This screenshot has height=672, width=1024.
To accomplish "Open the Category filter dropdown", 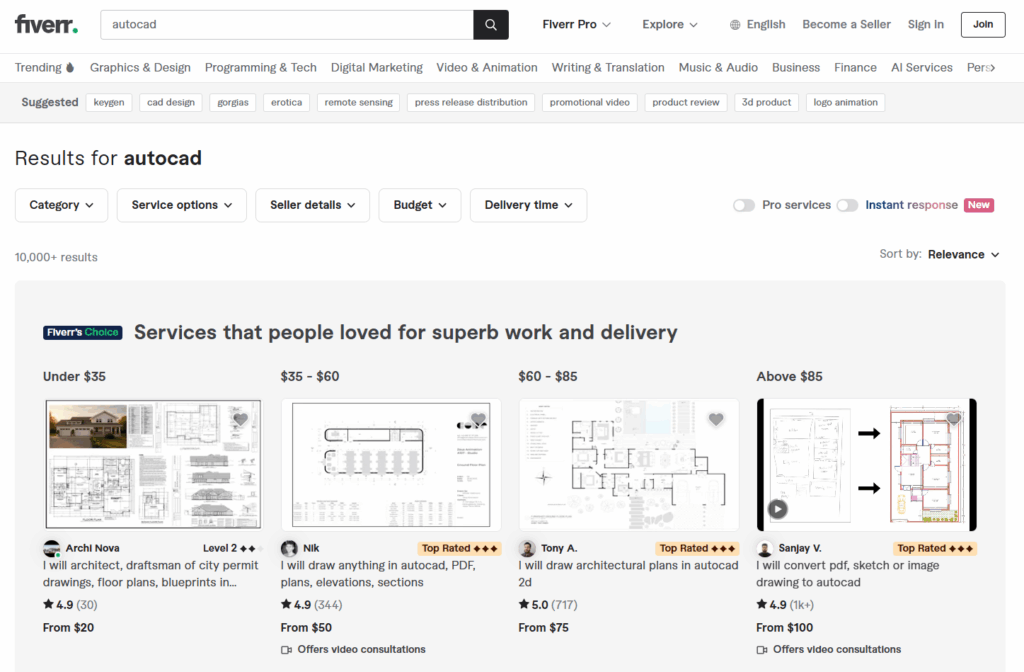I will click(61, 205).
